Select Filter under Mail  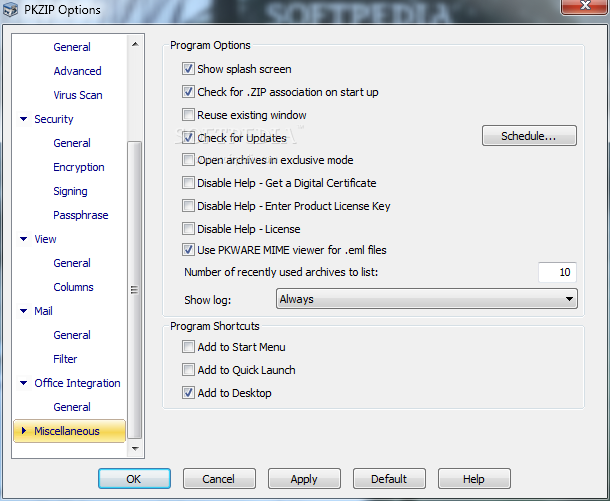tap(65, 359)
